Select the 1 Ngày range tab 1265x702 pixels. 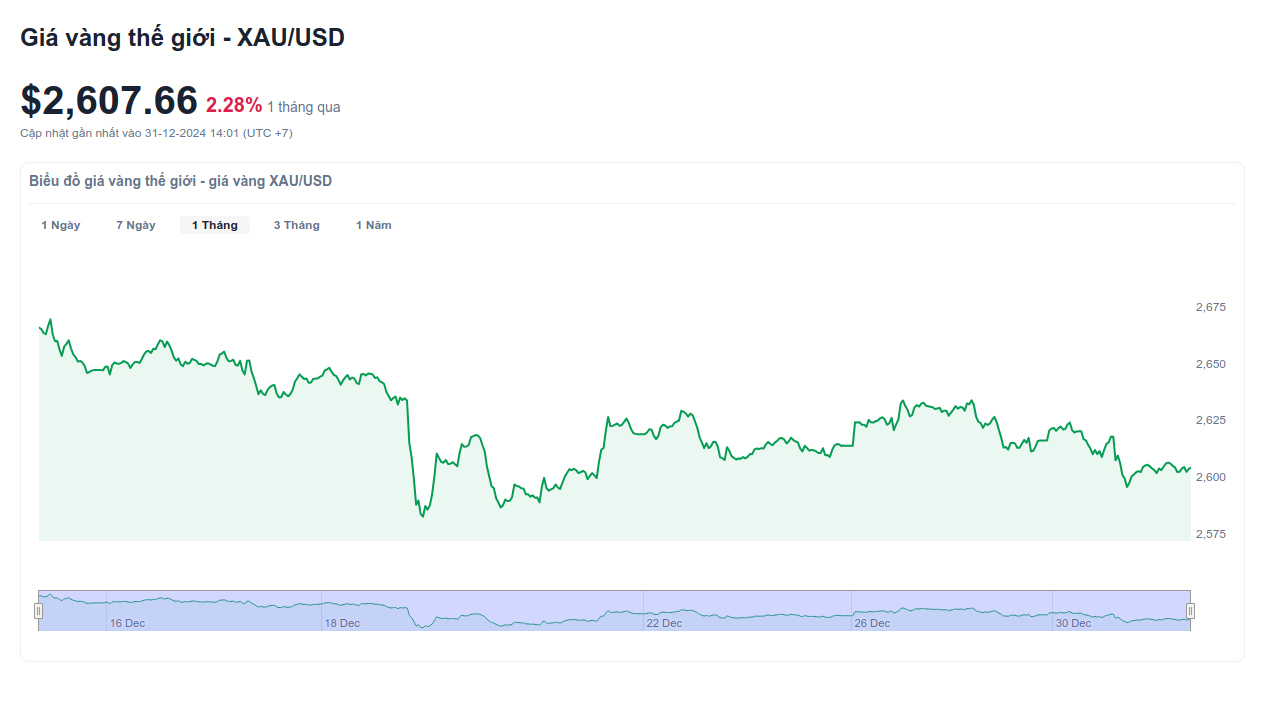click(61, 225)
